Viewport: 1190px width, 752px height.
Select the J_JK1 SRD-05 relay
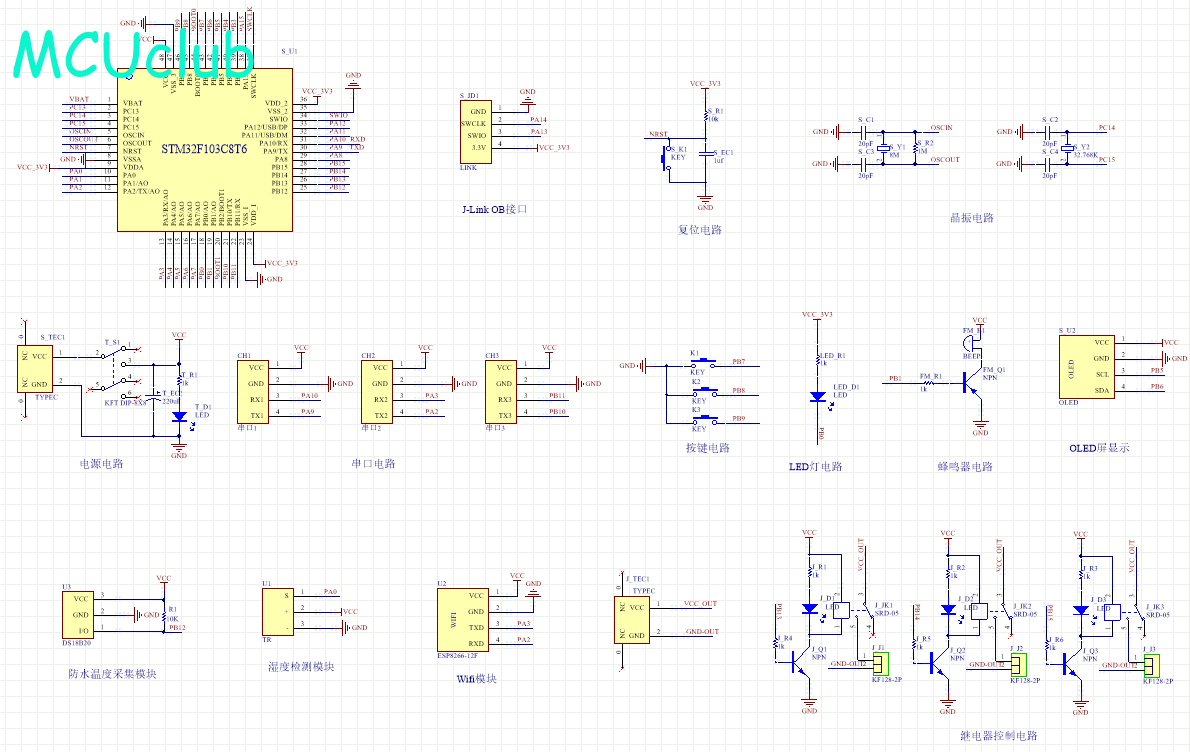pos(850,612)
